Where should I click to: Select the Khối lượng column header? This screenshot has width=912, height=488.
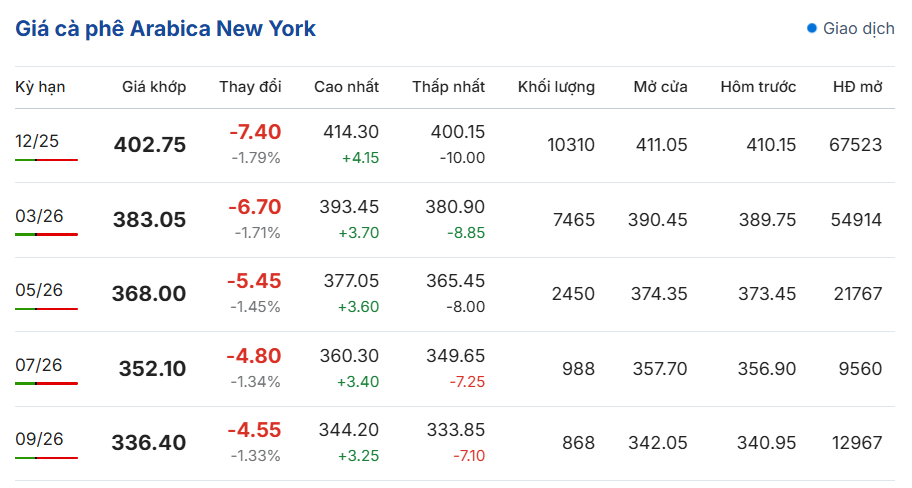click(556, 87)
